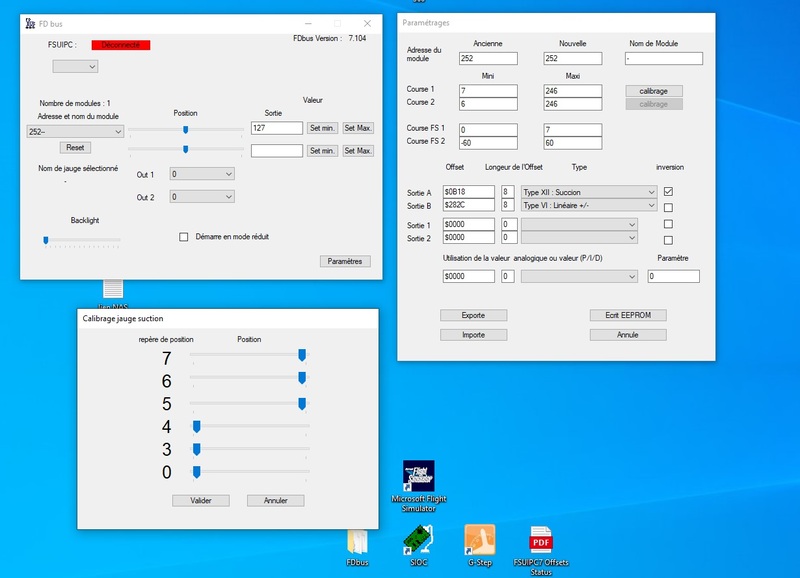Open Microsoft Flight Simulator desktop shortcut
The width and height of the screenshot is (800, 578).
(x=418, y=477)
